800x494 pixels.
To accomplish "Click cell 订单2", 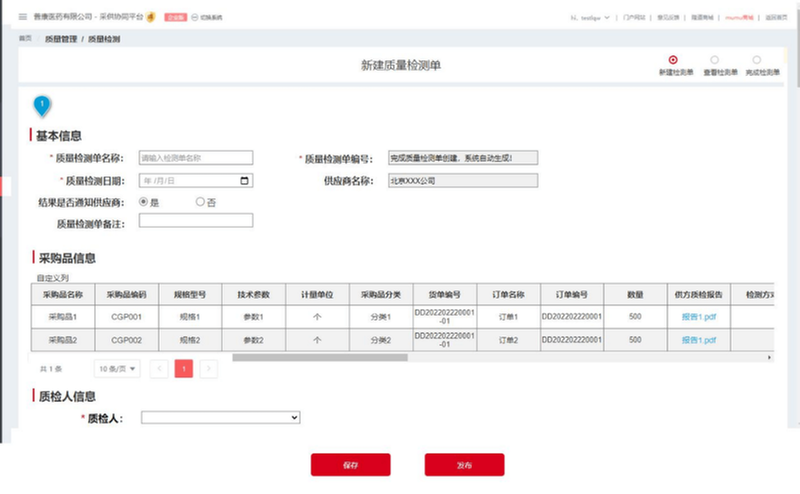I will pyautogui.click(x=508, y=340).
